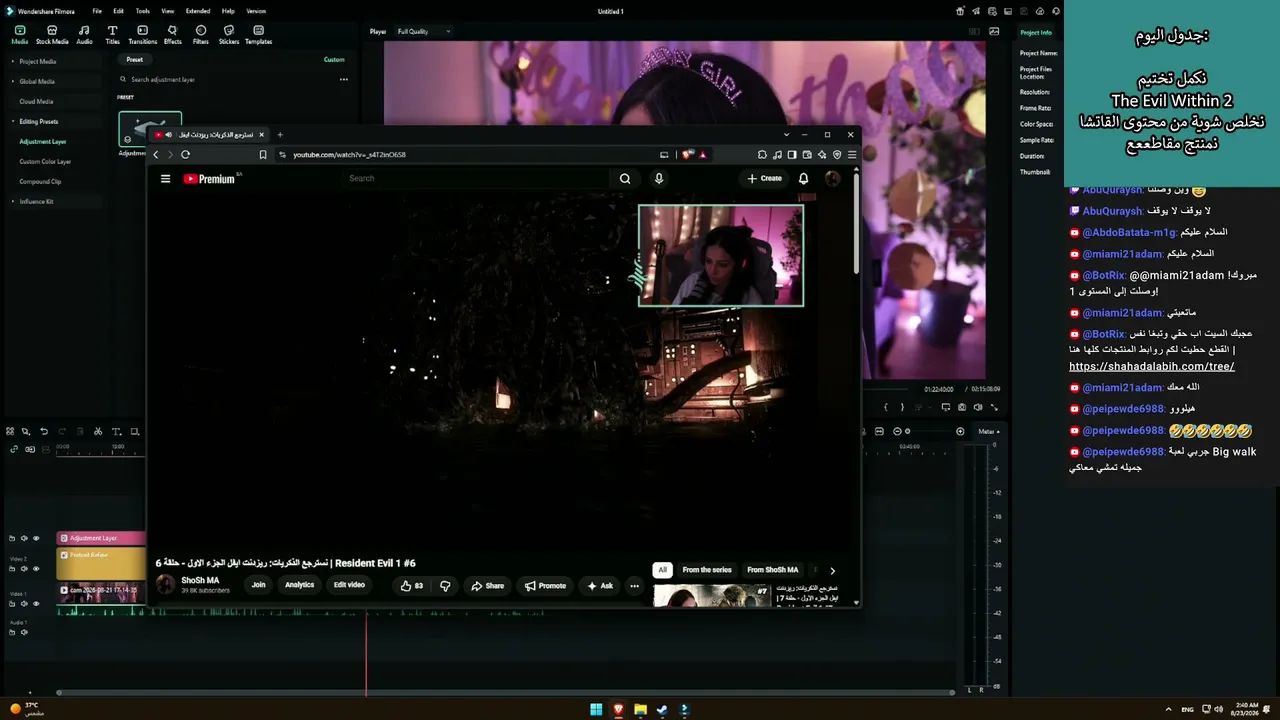Expand the Project Media tree item
This screenshot has width=1280, height=720.
12,62
